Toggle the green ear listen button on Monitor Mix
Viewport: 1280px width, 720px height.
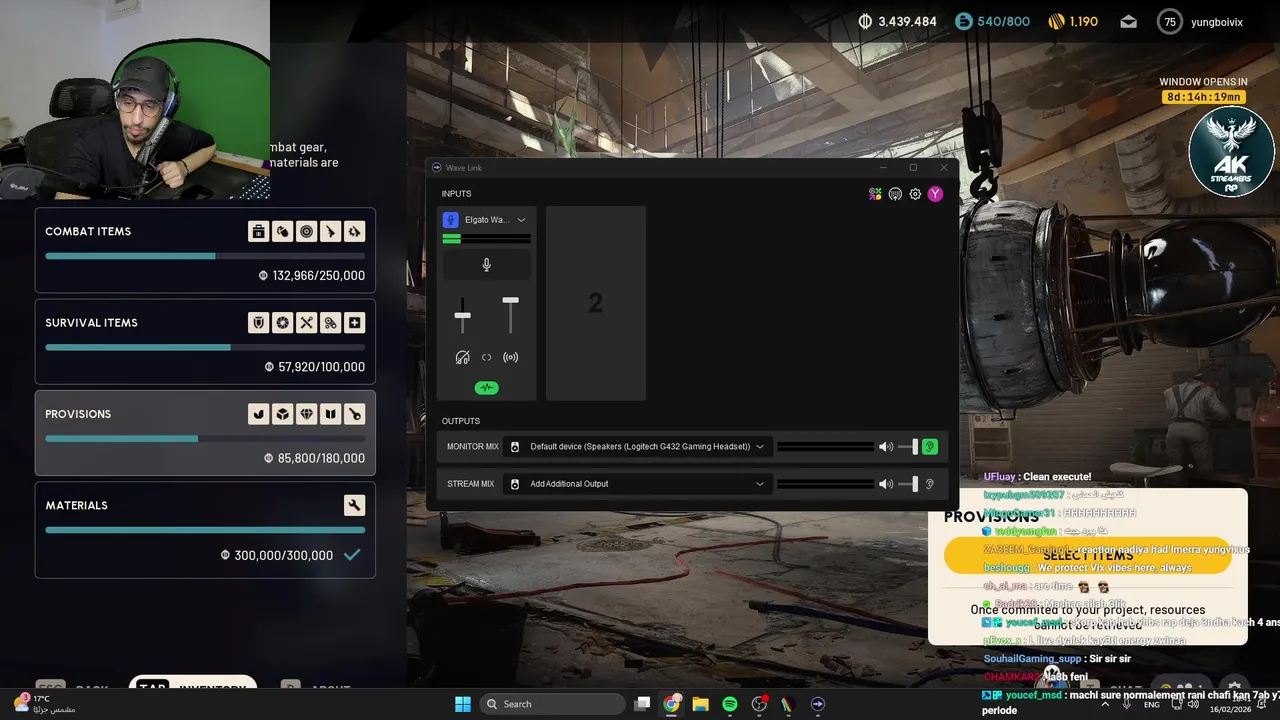pos(930,447)
